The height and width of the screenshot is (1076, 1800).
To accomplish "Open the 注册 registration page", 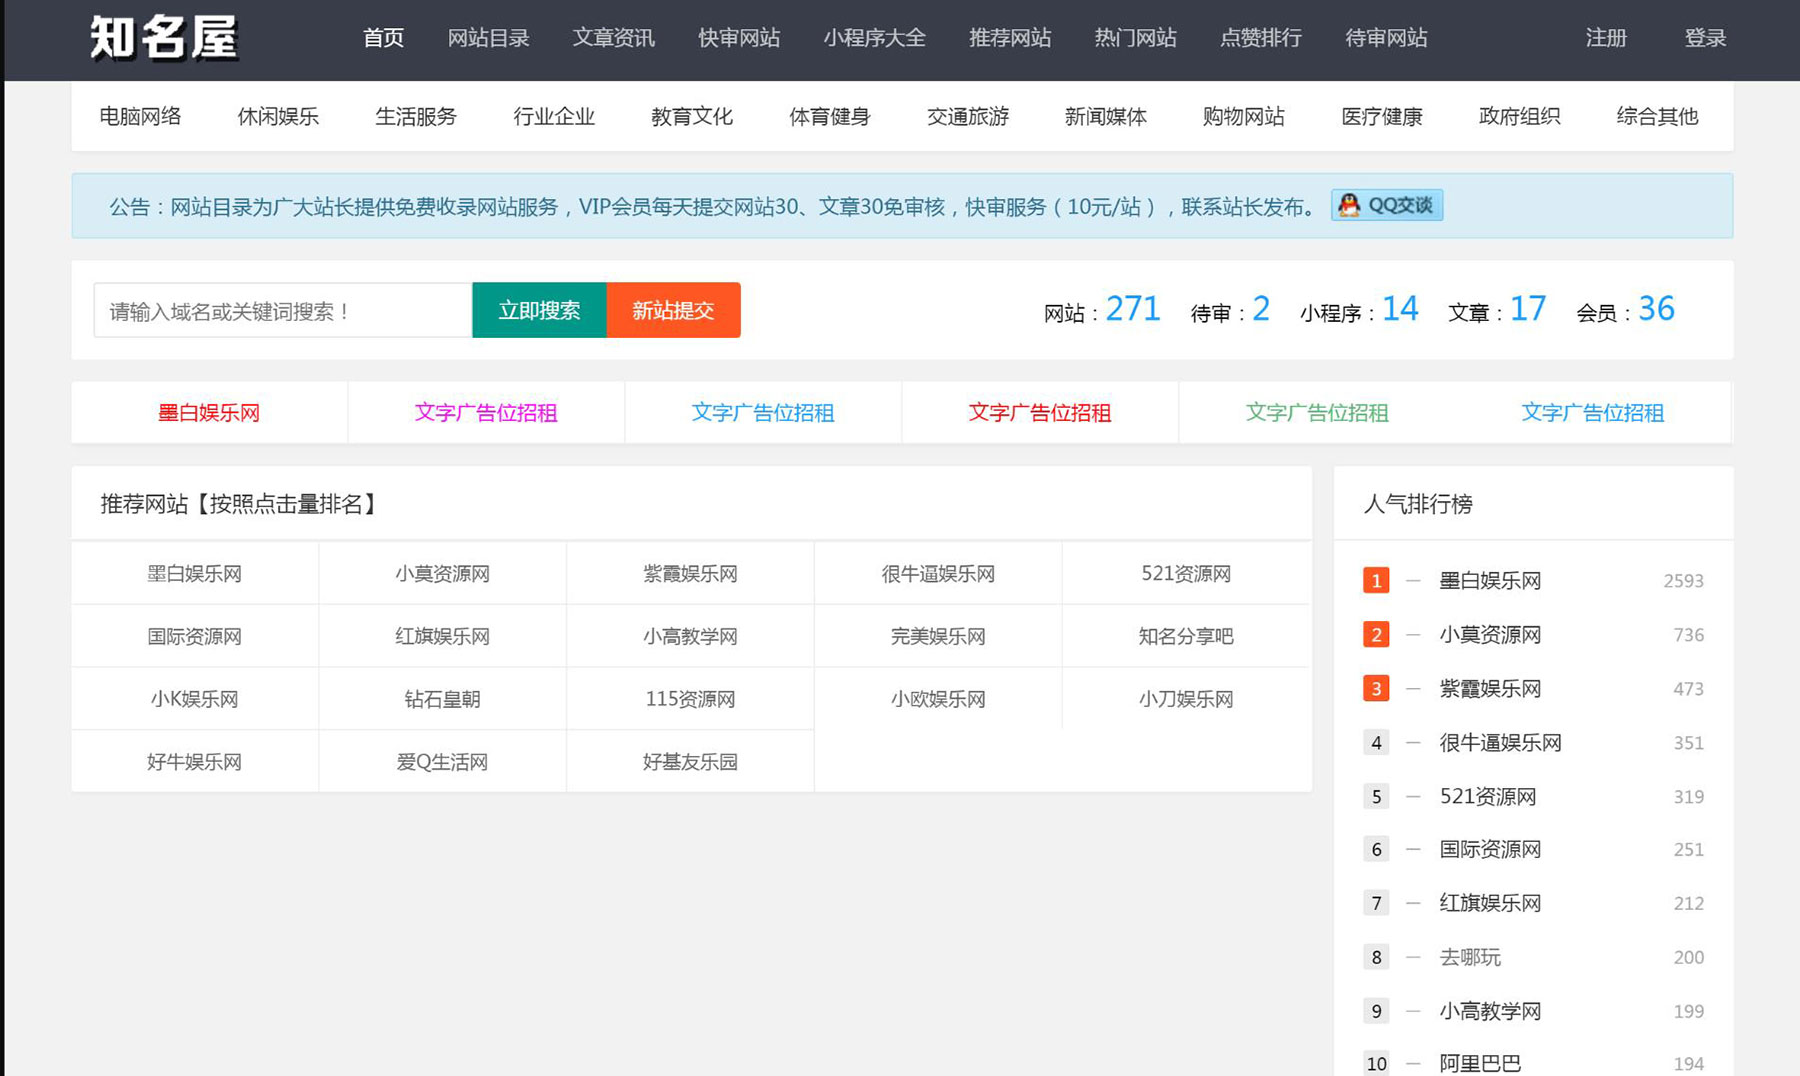I will (1605, 38).
